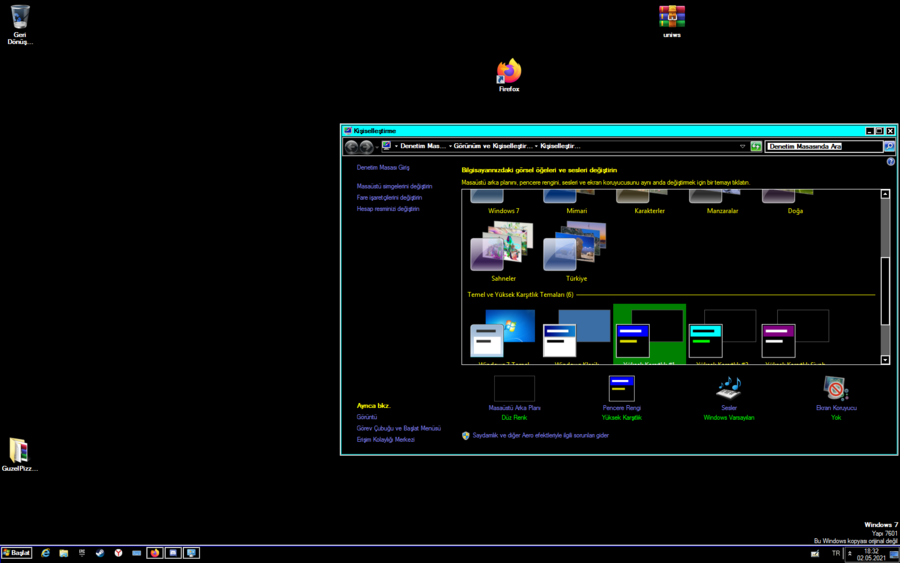Image resolution: width=900 pixels, height=563 pixels.
Task: Open the recent pages dropdown arrow
Action: click(377, 147)
